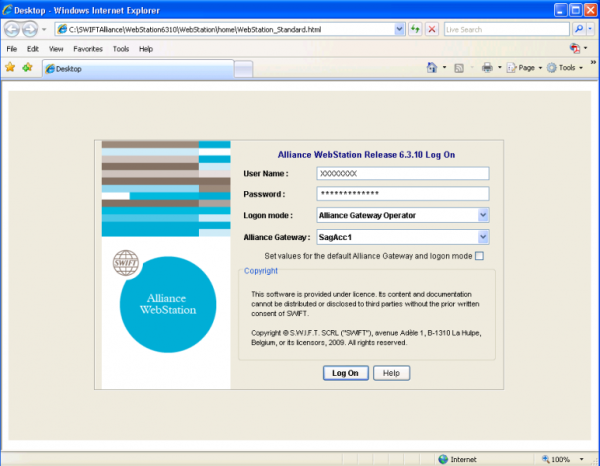Click the Copyright group label

point(261,270)
